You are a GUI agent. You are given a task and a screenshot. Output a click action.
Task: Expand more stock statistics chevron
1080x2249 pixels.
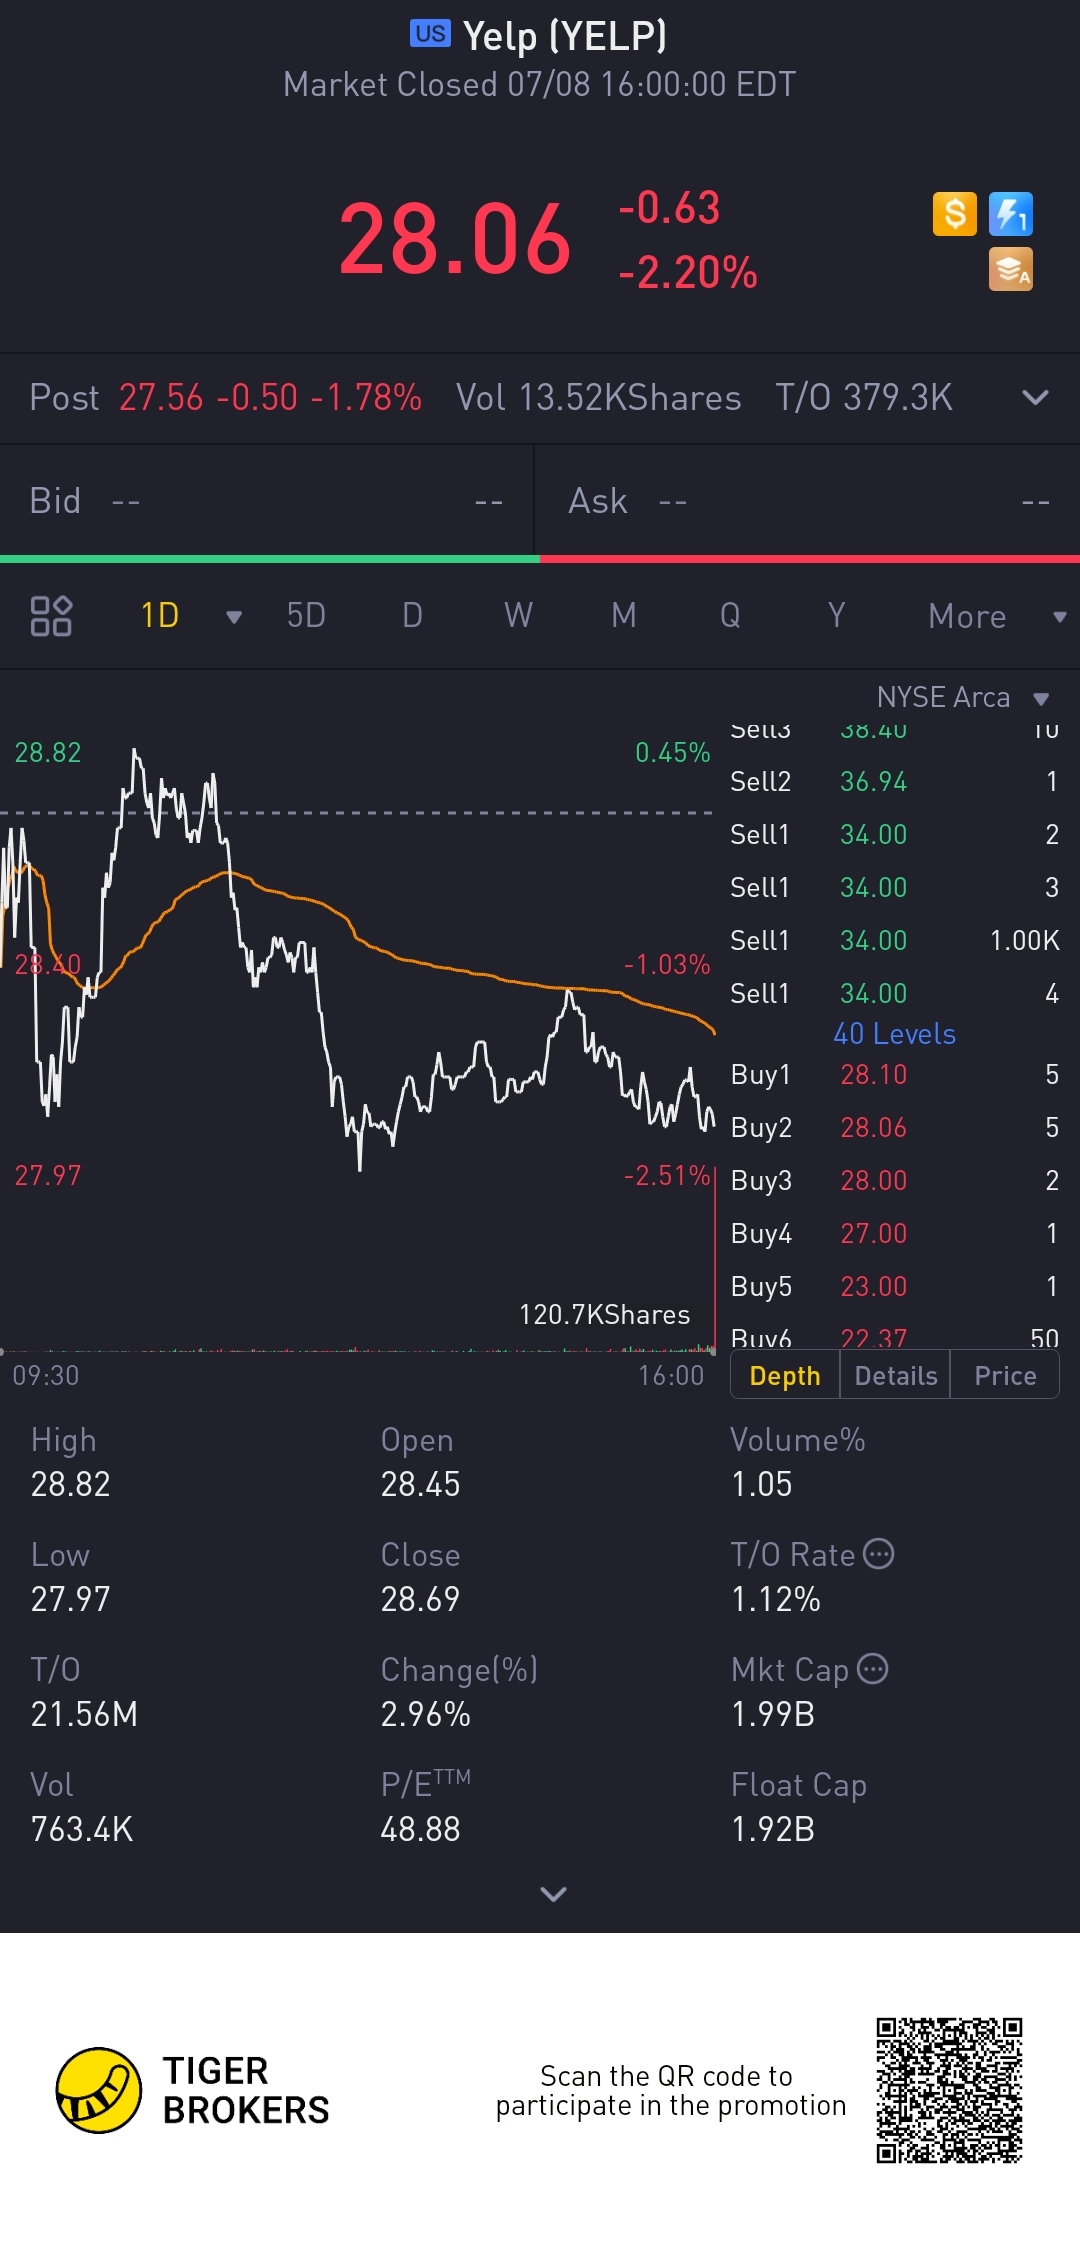(x=553, y=1893)
